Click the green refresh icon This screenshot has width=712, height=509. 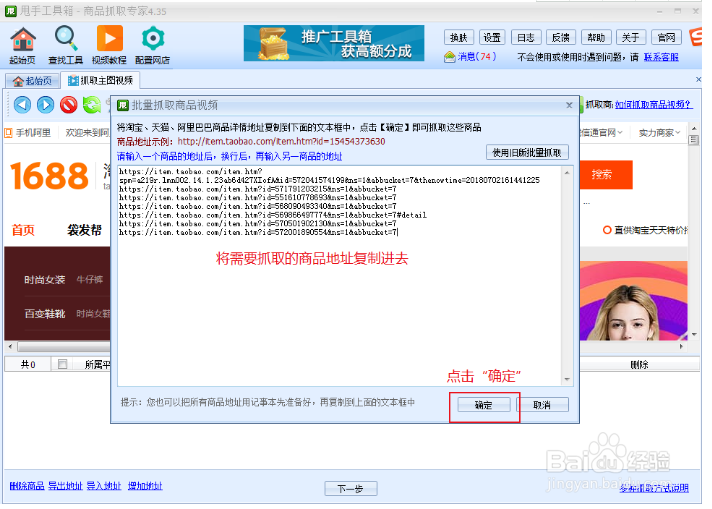tap(92, 105)
